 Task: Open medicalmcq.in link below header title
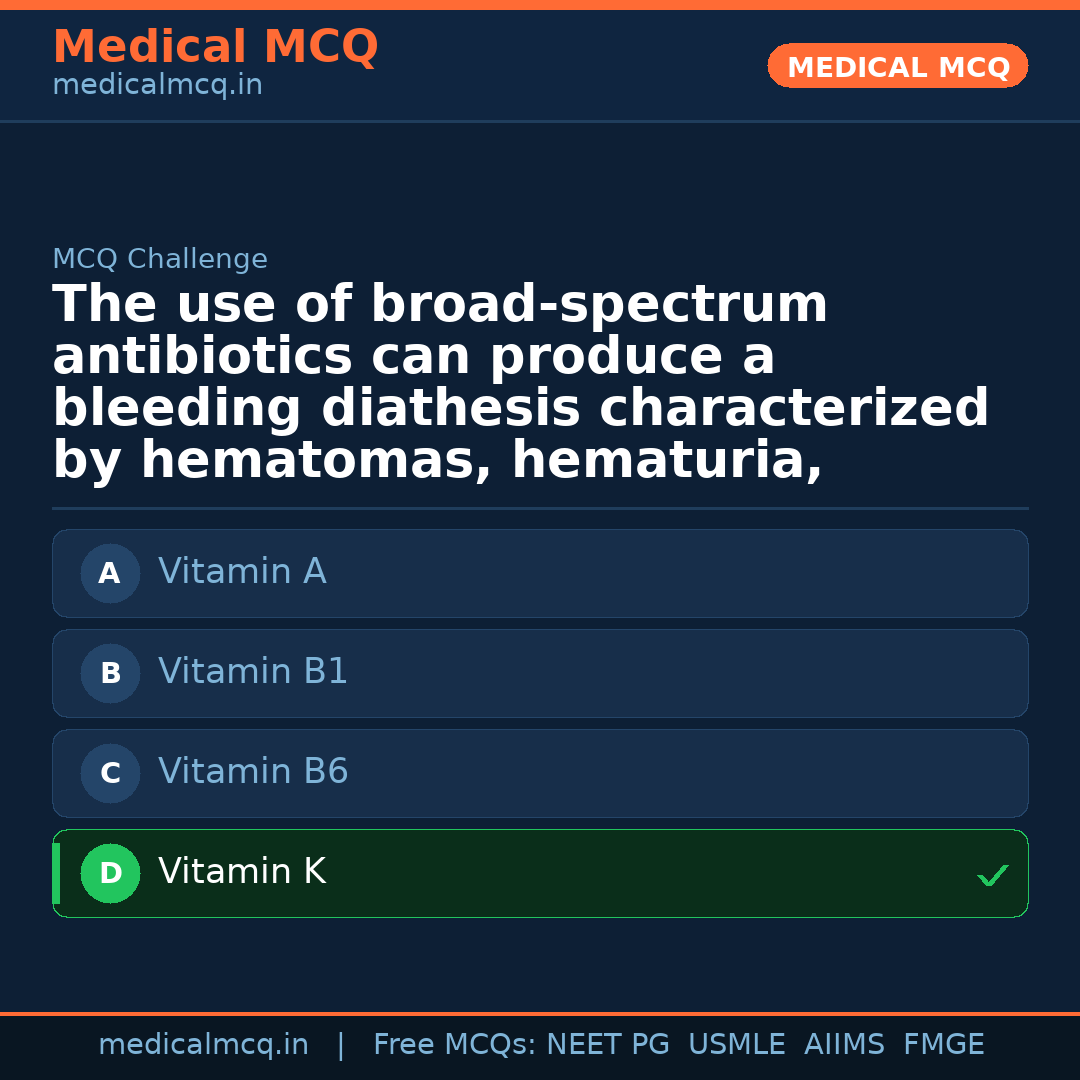[157, 86]
